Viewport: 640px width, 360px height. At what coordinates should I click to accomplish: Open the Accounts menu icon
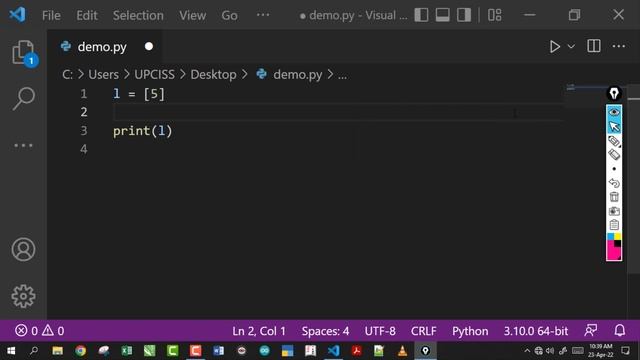(23, 249)
